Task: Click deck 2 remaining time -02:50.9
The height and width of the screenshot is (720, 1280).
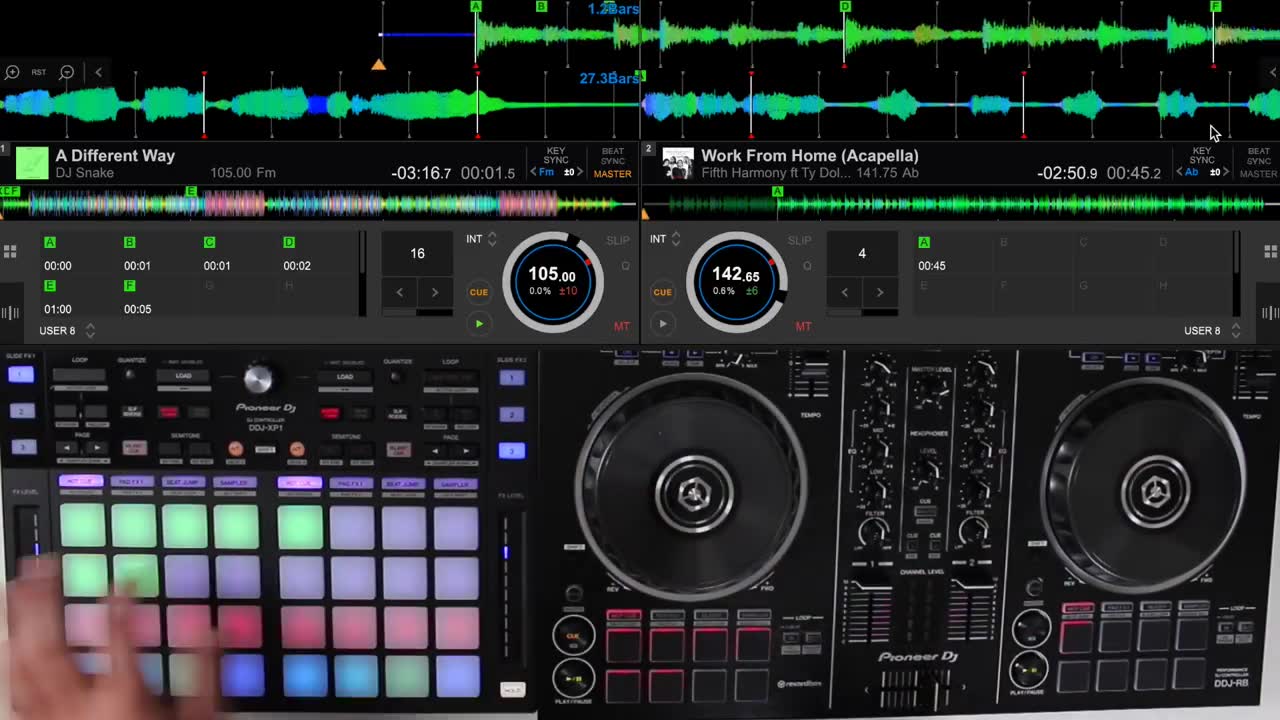Action: point(1067,173)
